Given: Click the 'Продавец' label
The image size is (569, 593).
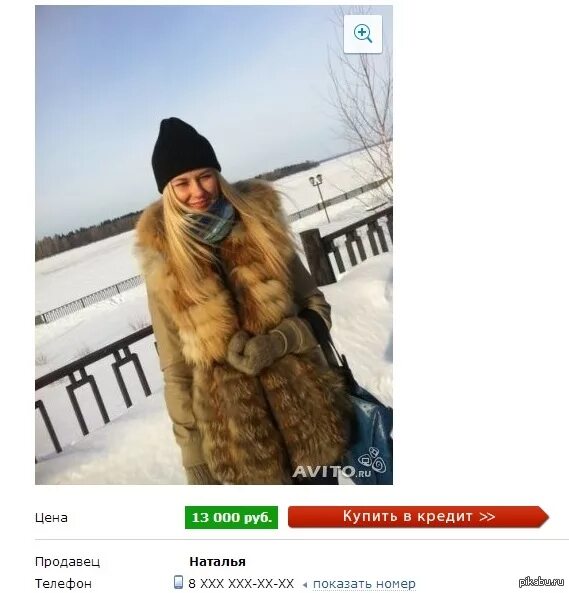Looking at the screenshot, I should [67, 562].
